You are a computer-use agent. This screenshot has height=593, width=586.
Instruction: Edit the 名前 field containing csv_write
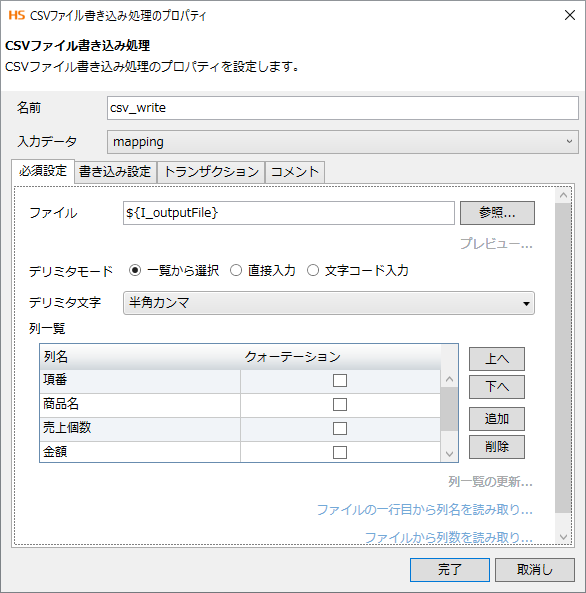coord(342,108)
